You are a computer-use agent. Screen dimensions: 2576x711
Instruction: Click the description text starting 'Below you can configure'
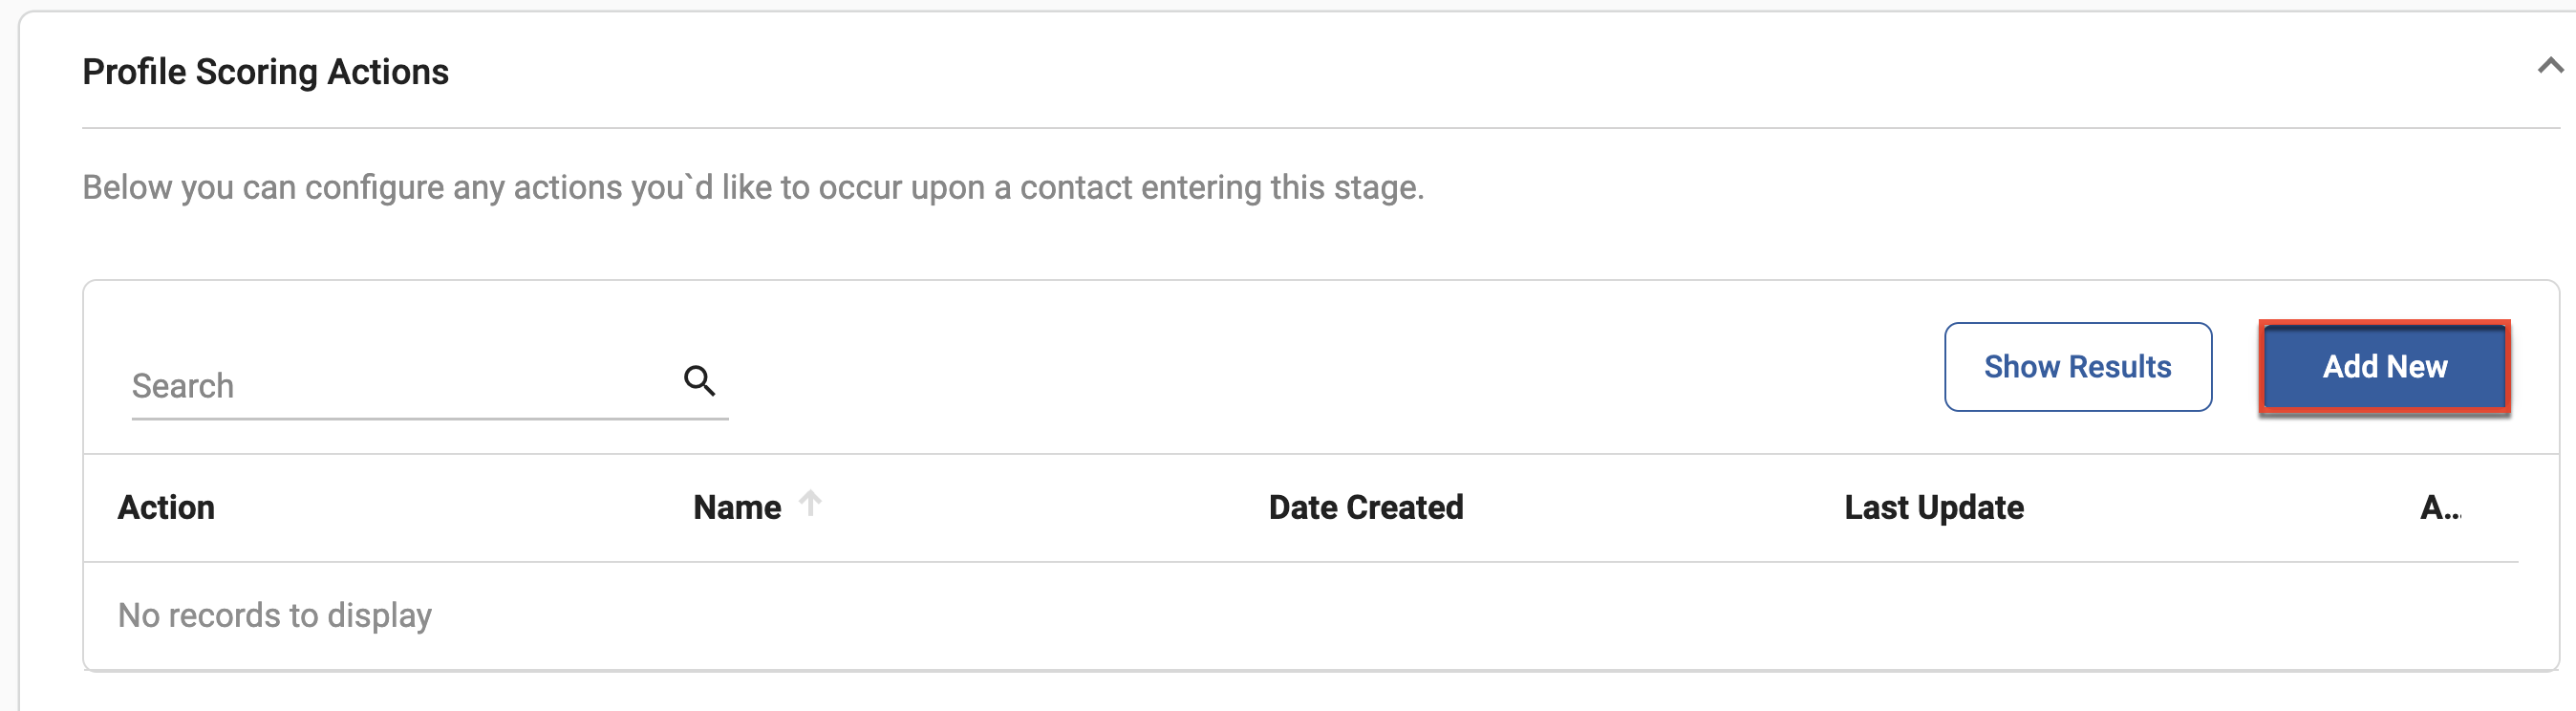753,187
